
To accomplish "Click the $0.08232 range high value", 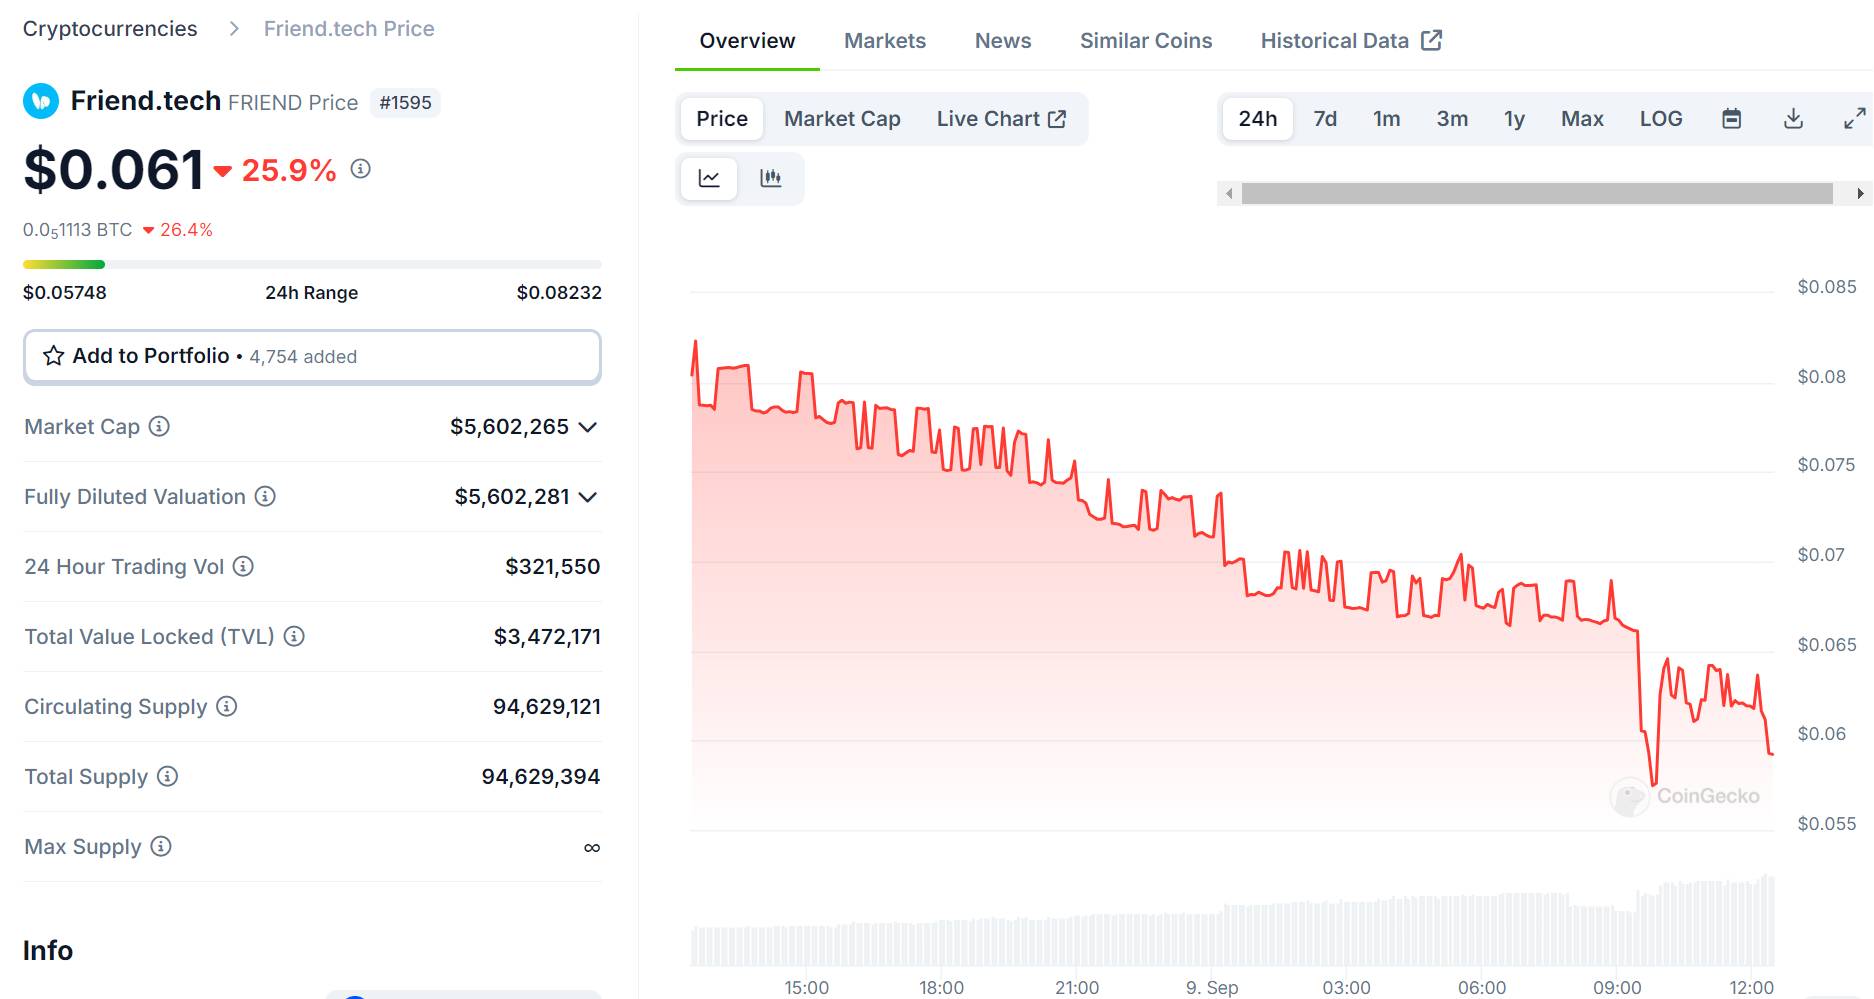I will 559,293.
